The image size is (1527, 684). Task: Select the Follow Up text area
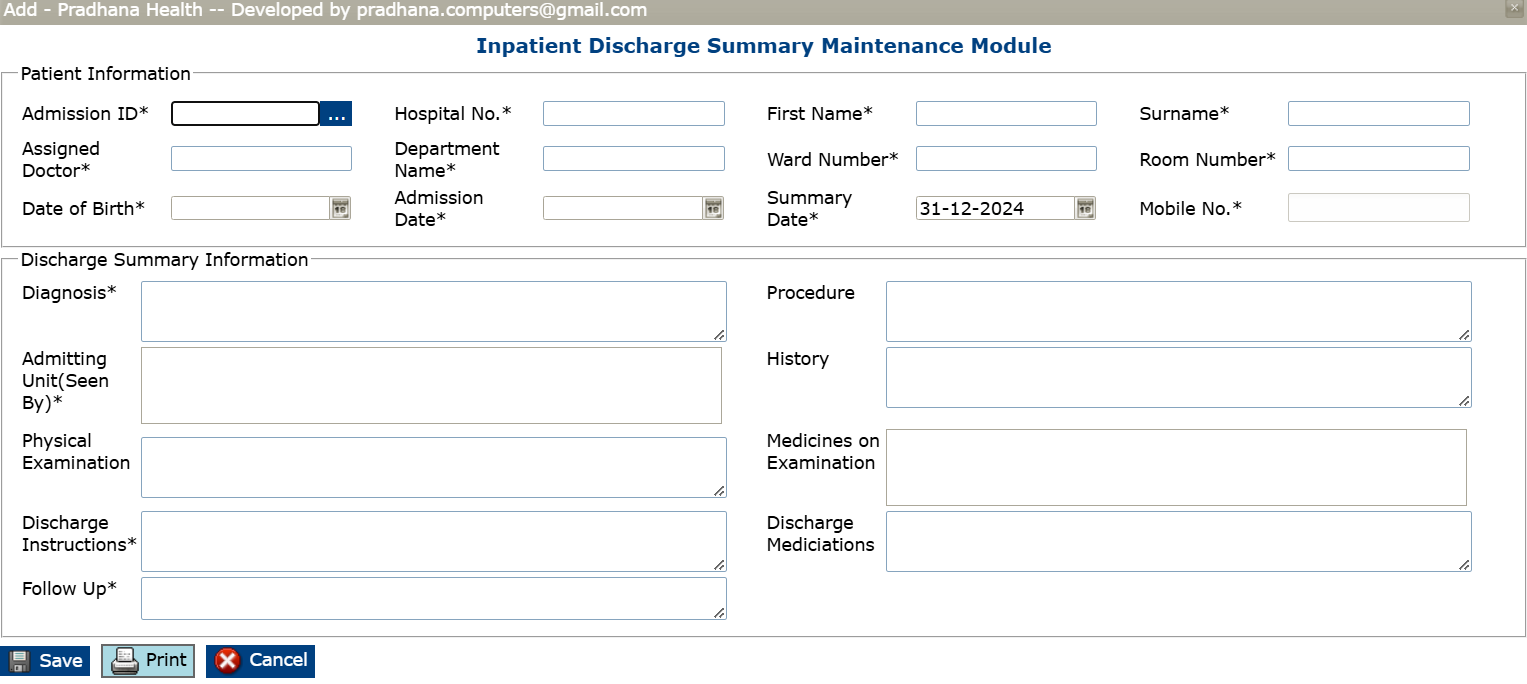pos(433,598)
